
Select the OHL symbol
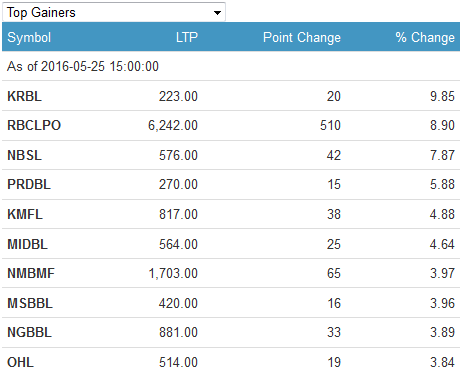(x=20, y=362)
